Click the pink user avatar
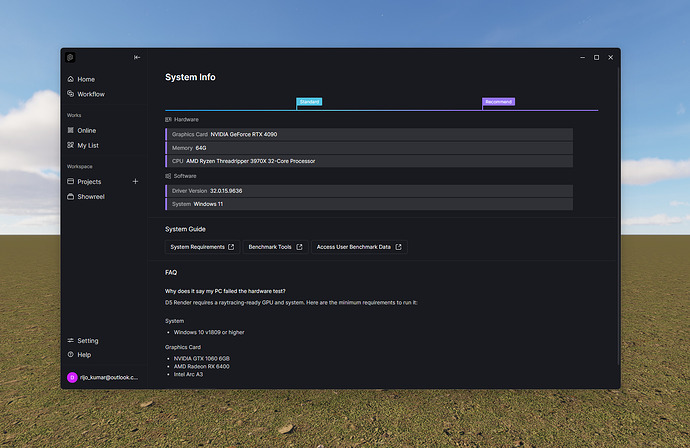The image size is (690, 448). [72, 378]
